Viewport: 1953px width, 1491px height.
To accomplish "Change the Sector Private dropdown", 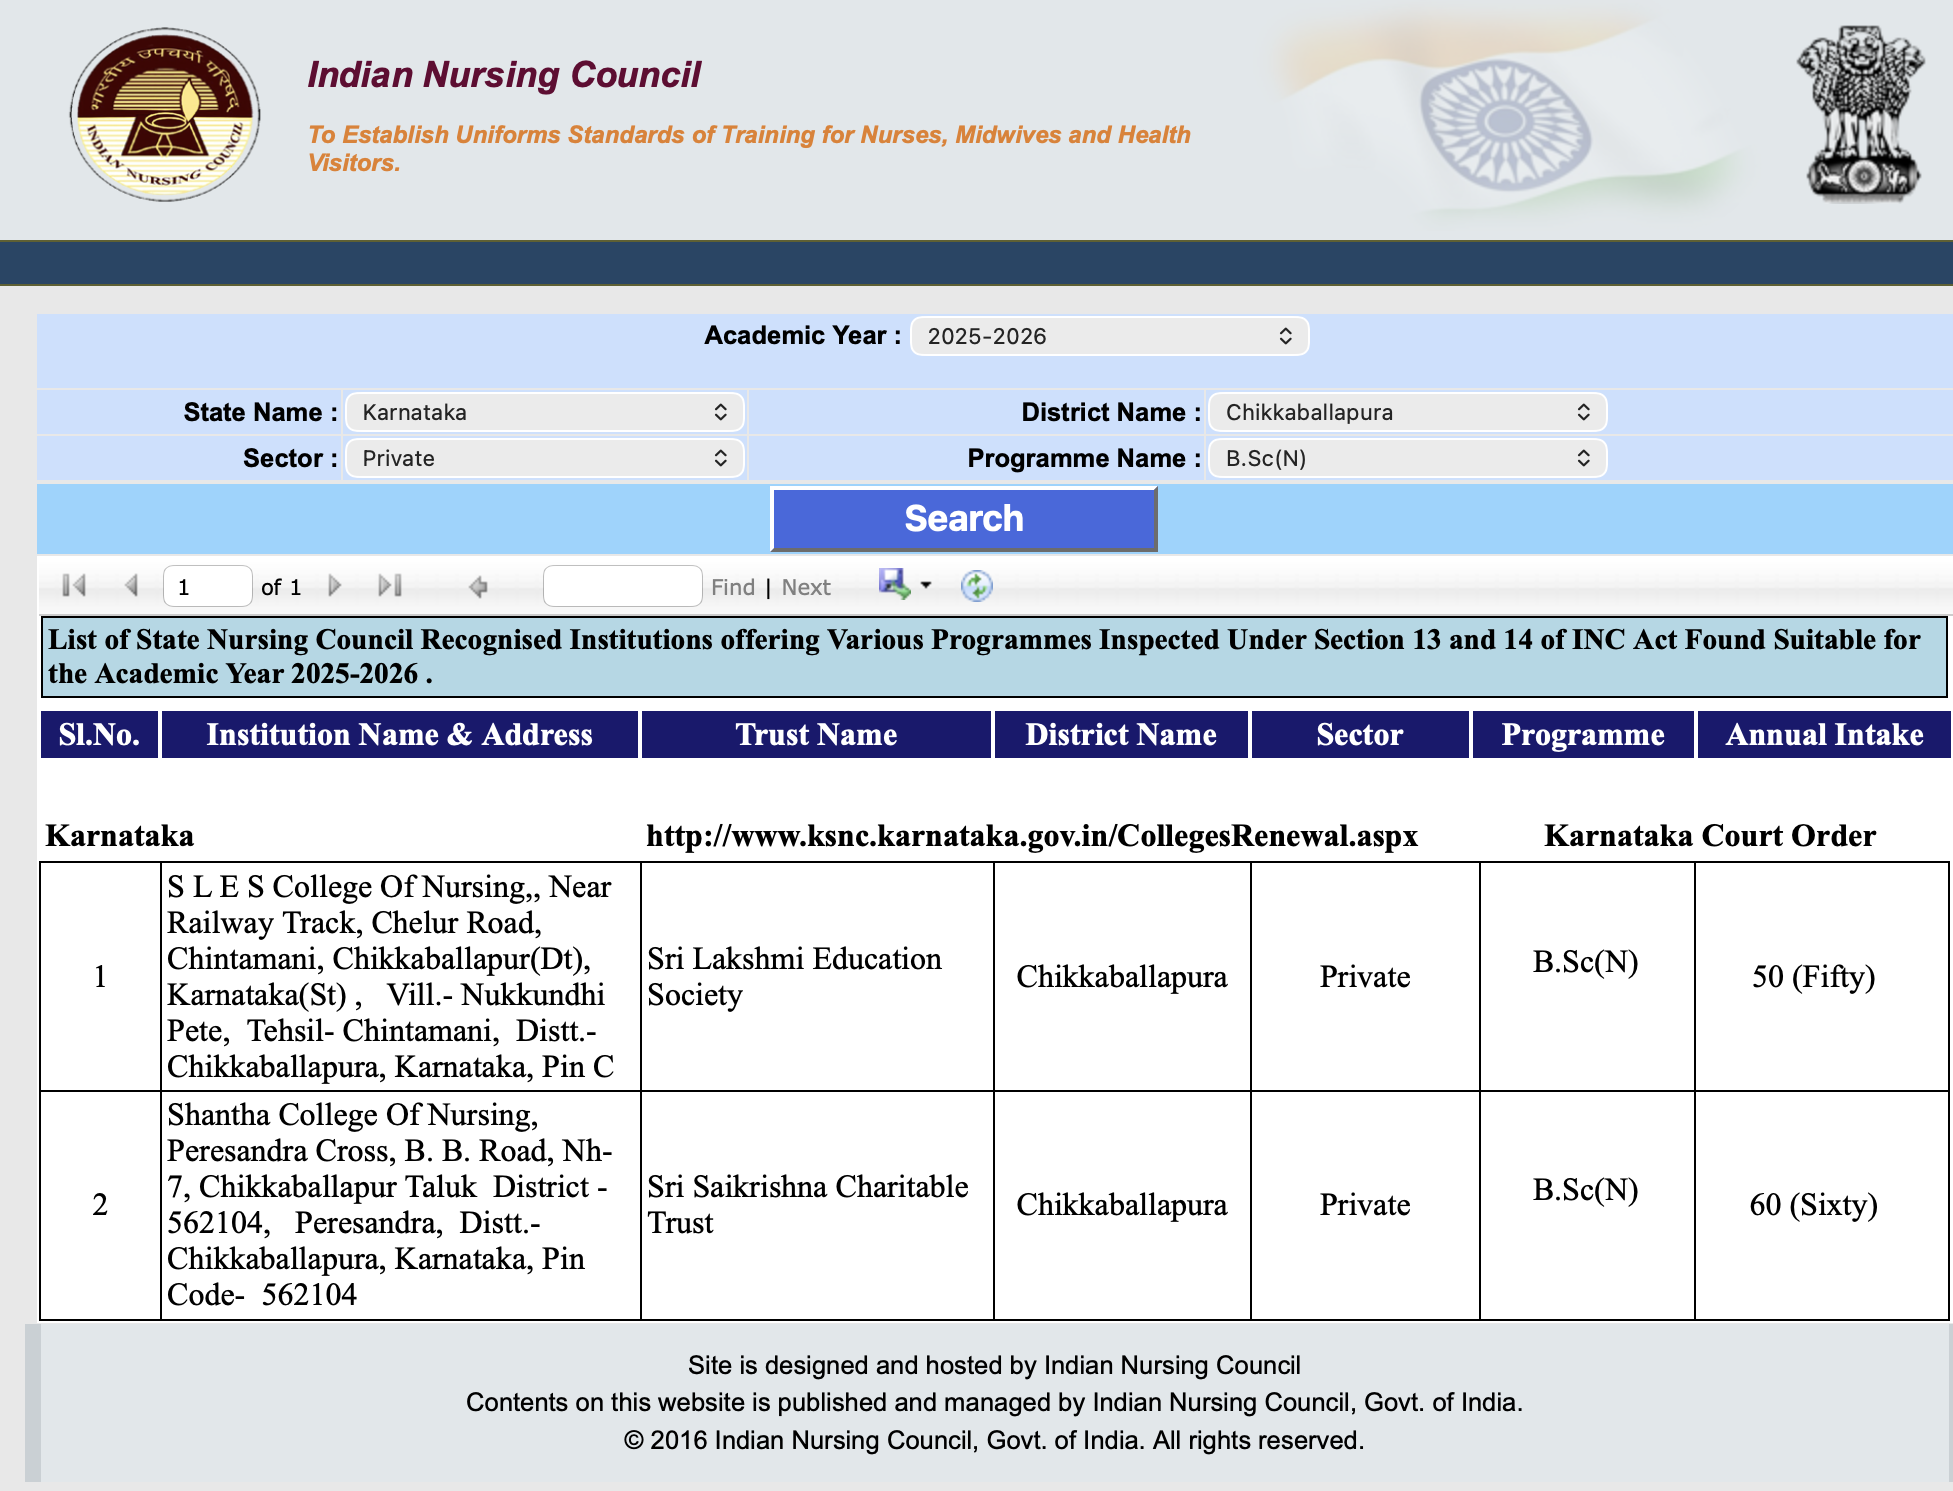I will point(545,458).
